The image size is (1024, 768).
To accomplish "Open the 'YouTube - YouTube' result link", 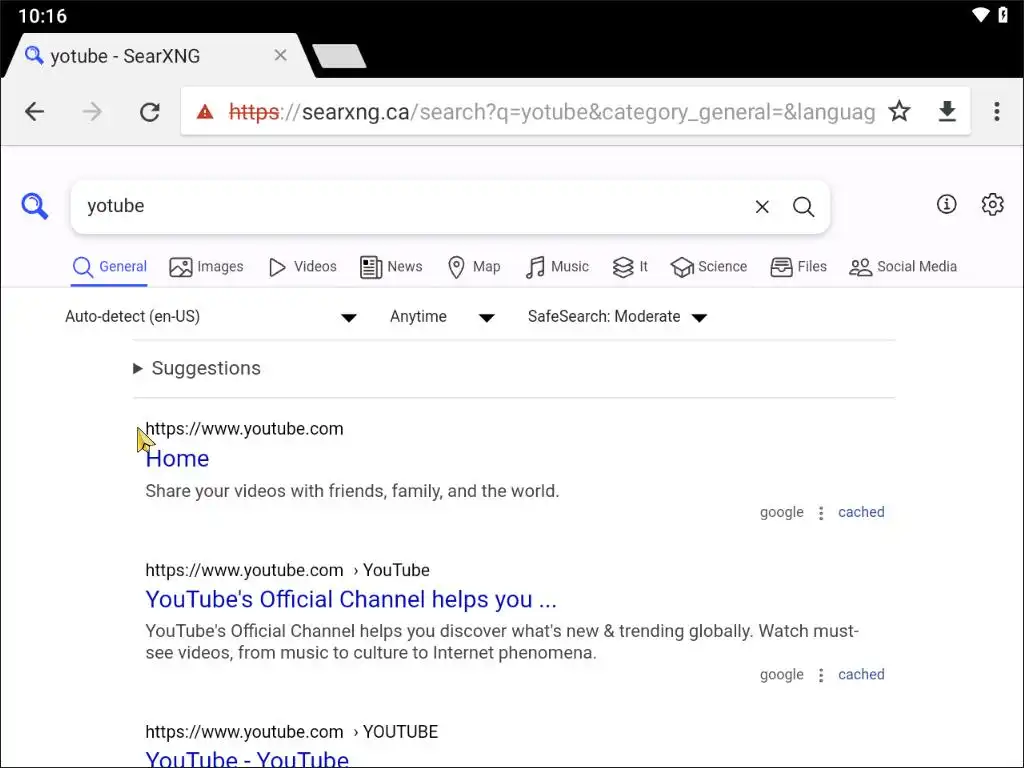I will pos(247,759).
